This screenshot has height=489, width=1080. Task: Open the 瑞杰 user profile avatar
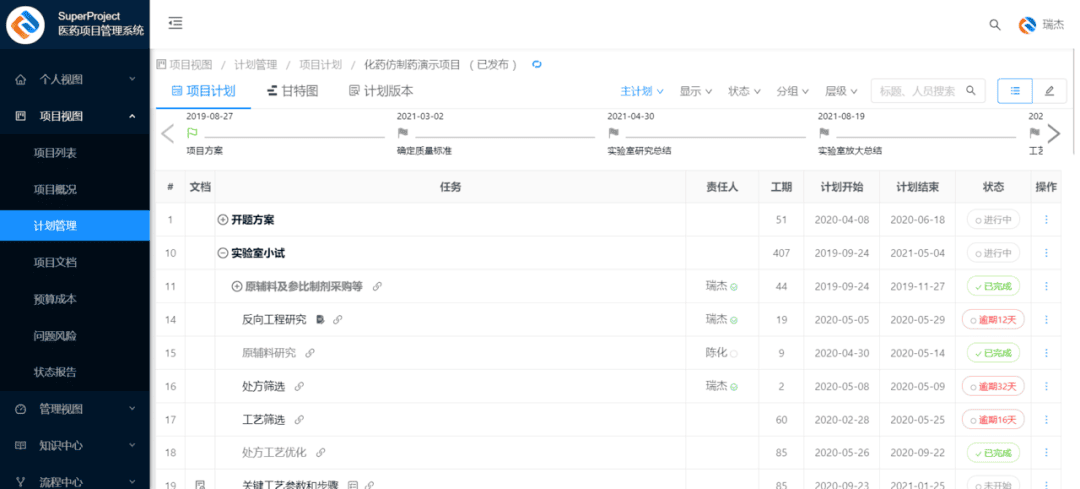tap(1028, 25)
